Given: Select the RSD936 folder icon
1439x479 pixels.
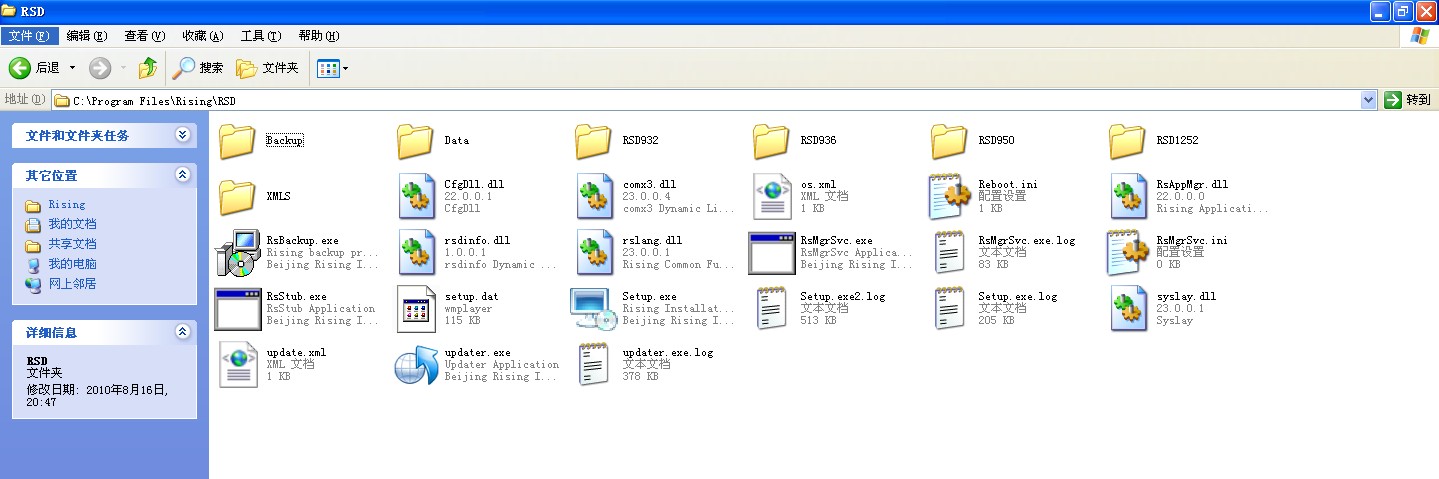Looking at the screenshot, I should [771, 141].
